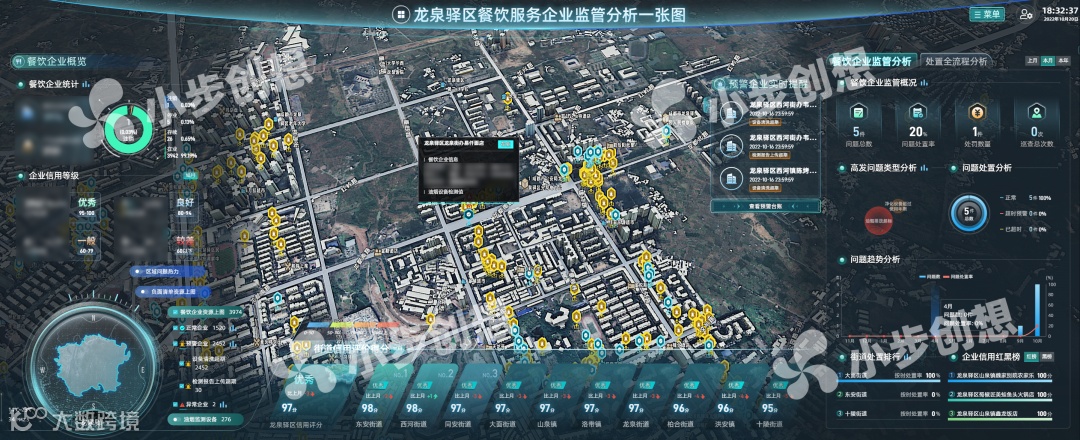Click the 餐饮企业概览 panel header
Viewport: 1080px width, 440px height.
(54, 61)
